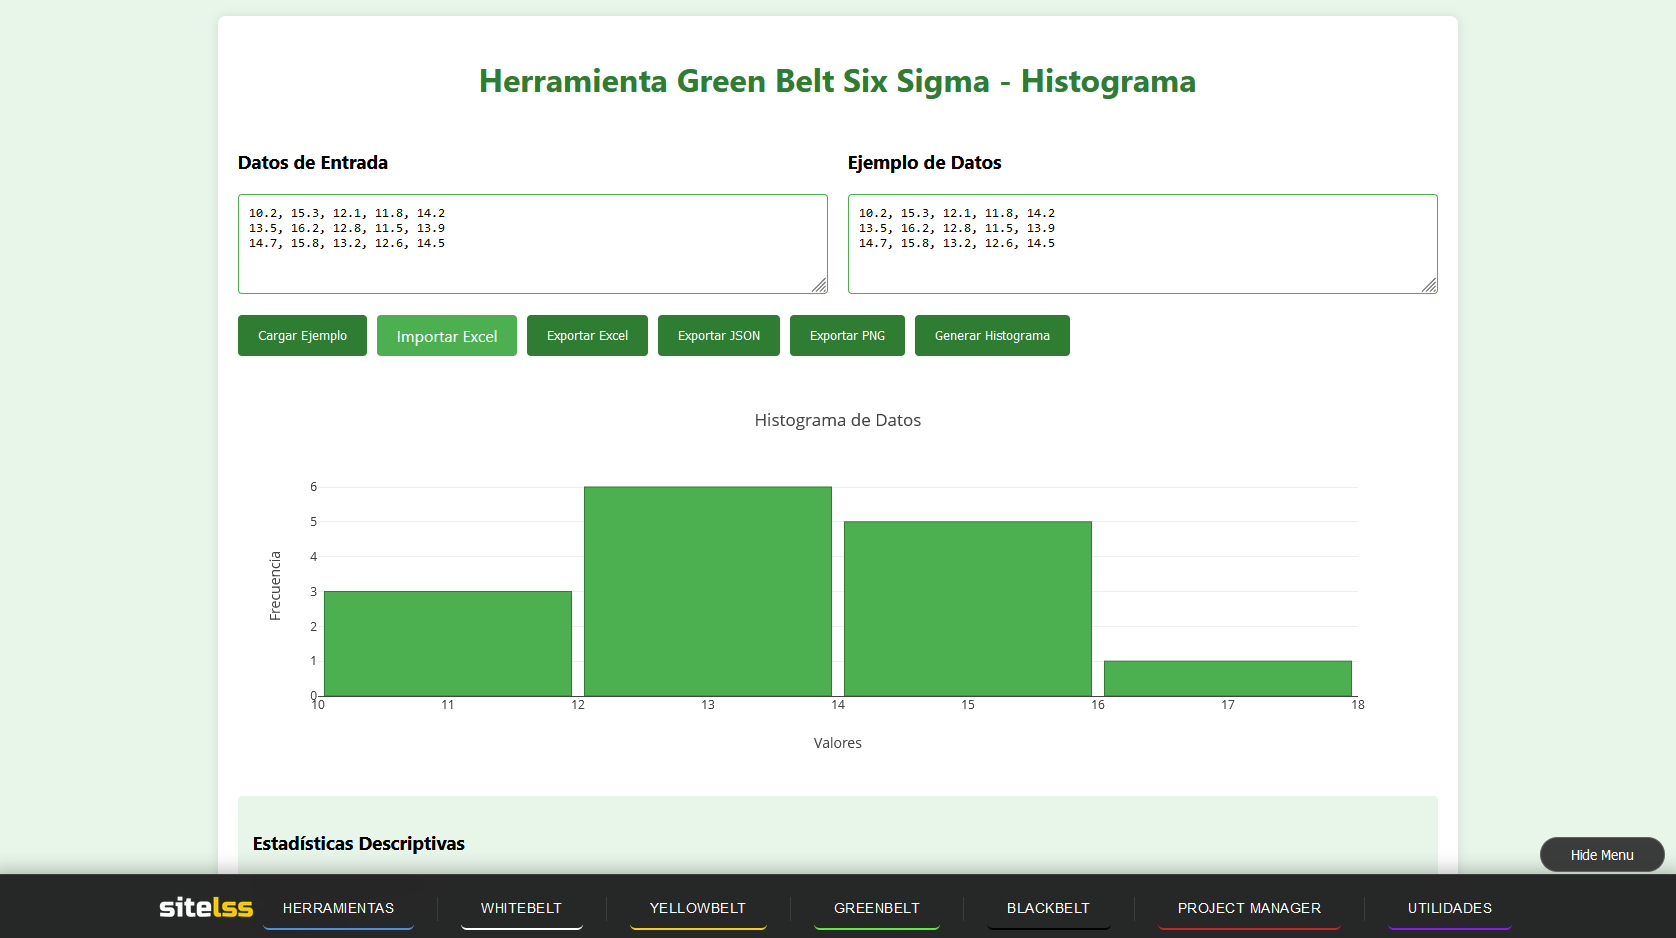Focus the Ejemplo de Datos textarea
The image size is (1676, 938).
(1142, 260)
